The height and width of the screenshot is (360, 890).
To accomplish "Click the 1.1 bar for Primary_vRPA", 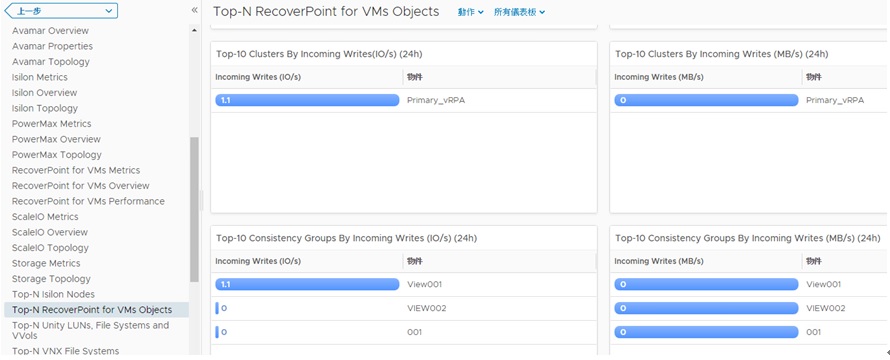I will click(307, 101).
